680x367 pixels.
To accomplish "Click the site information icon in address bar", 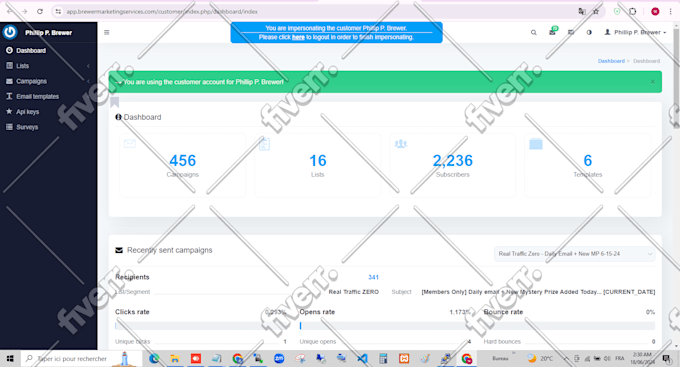I will coord(58,12).
